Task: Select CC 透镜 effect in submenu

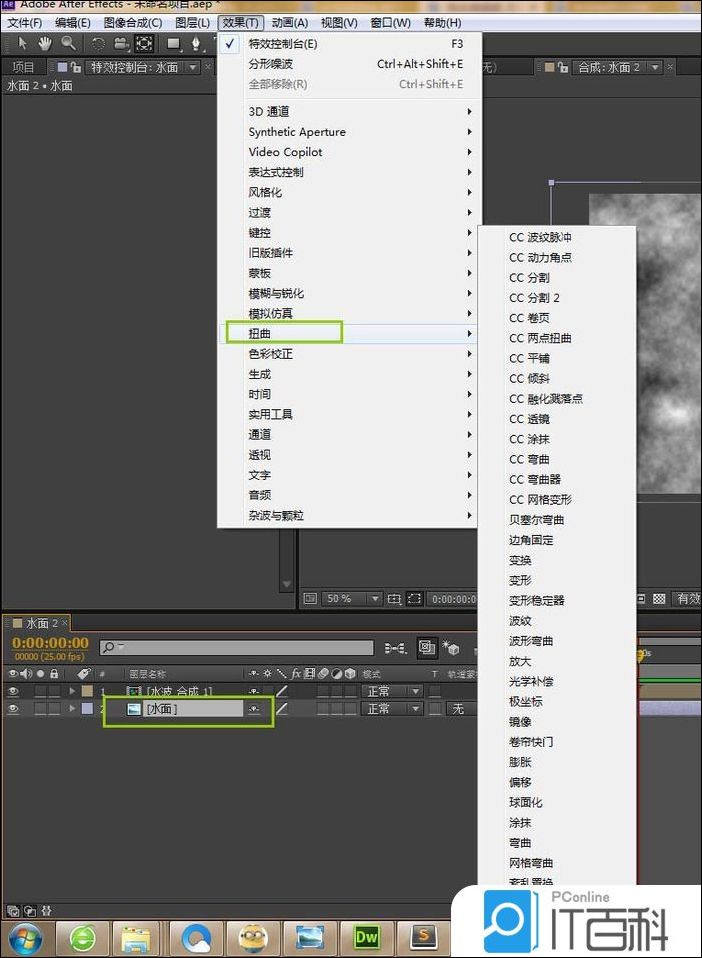Action: click(529, 419)
